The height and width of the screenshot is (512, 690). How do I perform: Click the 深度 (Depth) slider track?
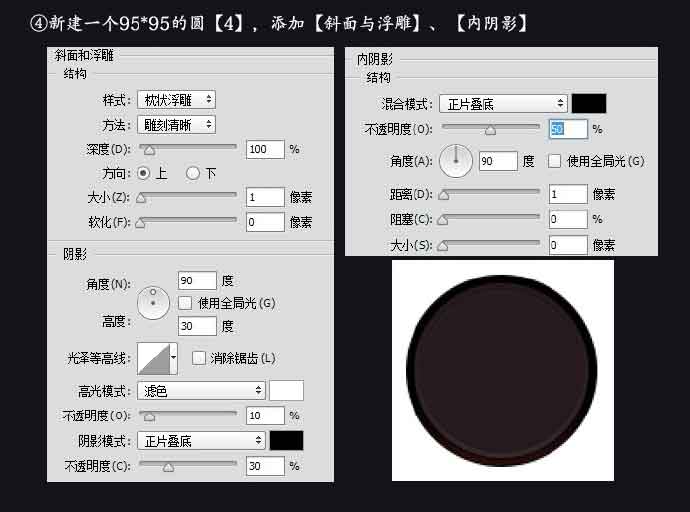coord(190,148)
